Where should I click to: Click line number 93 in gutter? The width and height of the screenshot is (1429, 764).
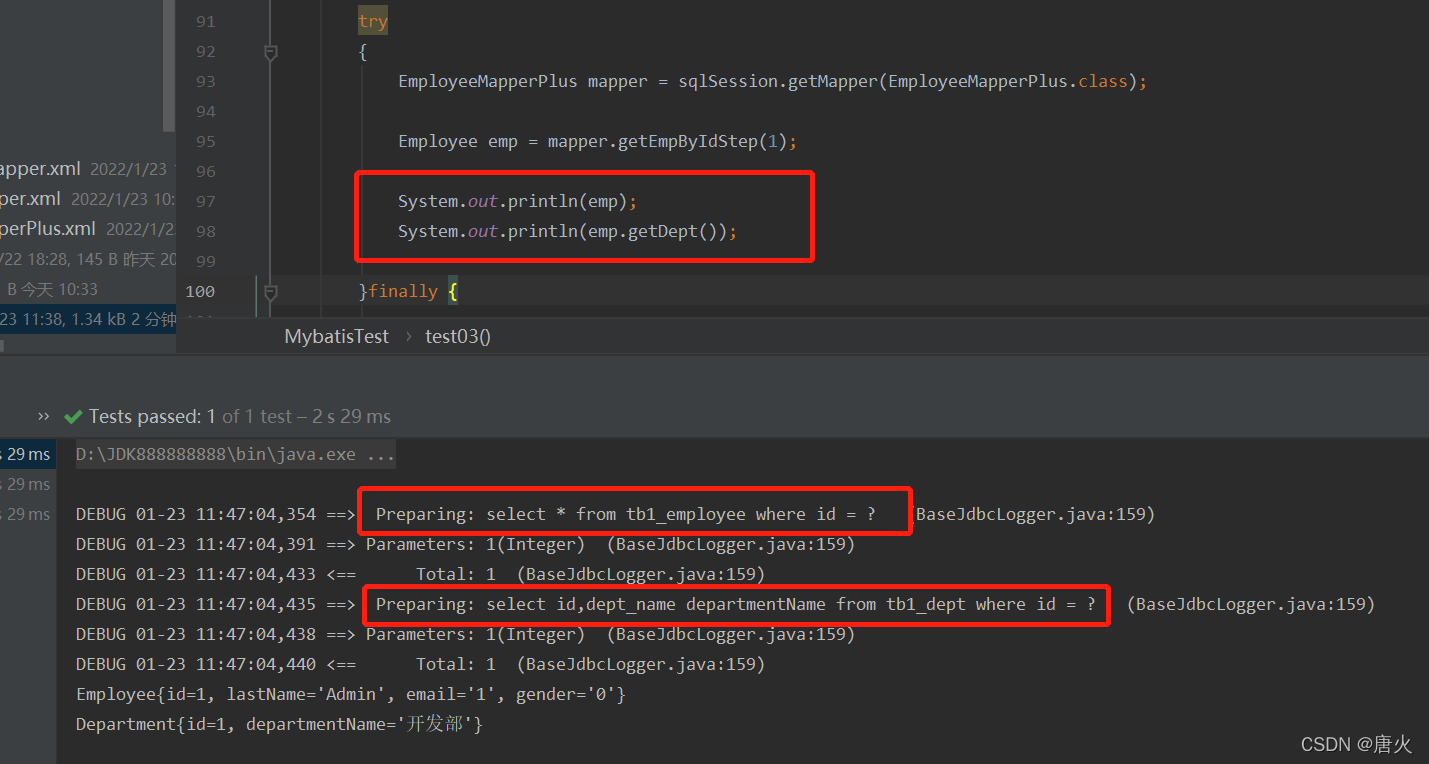tap(205, 82)
